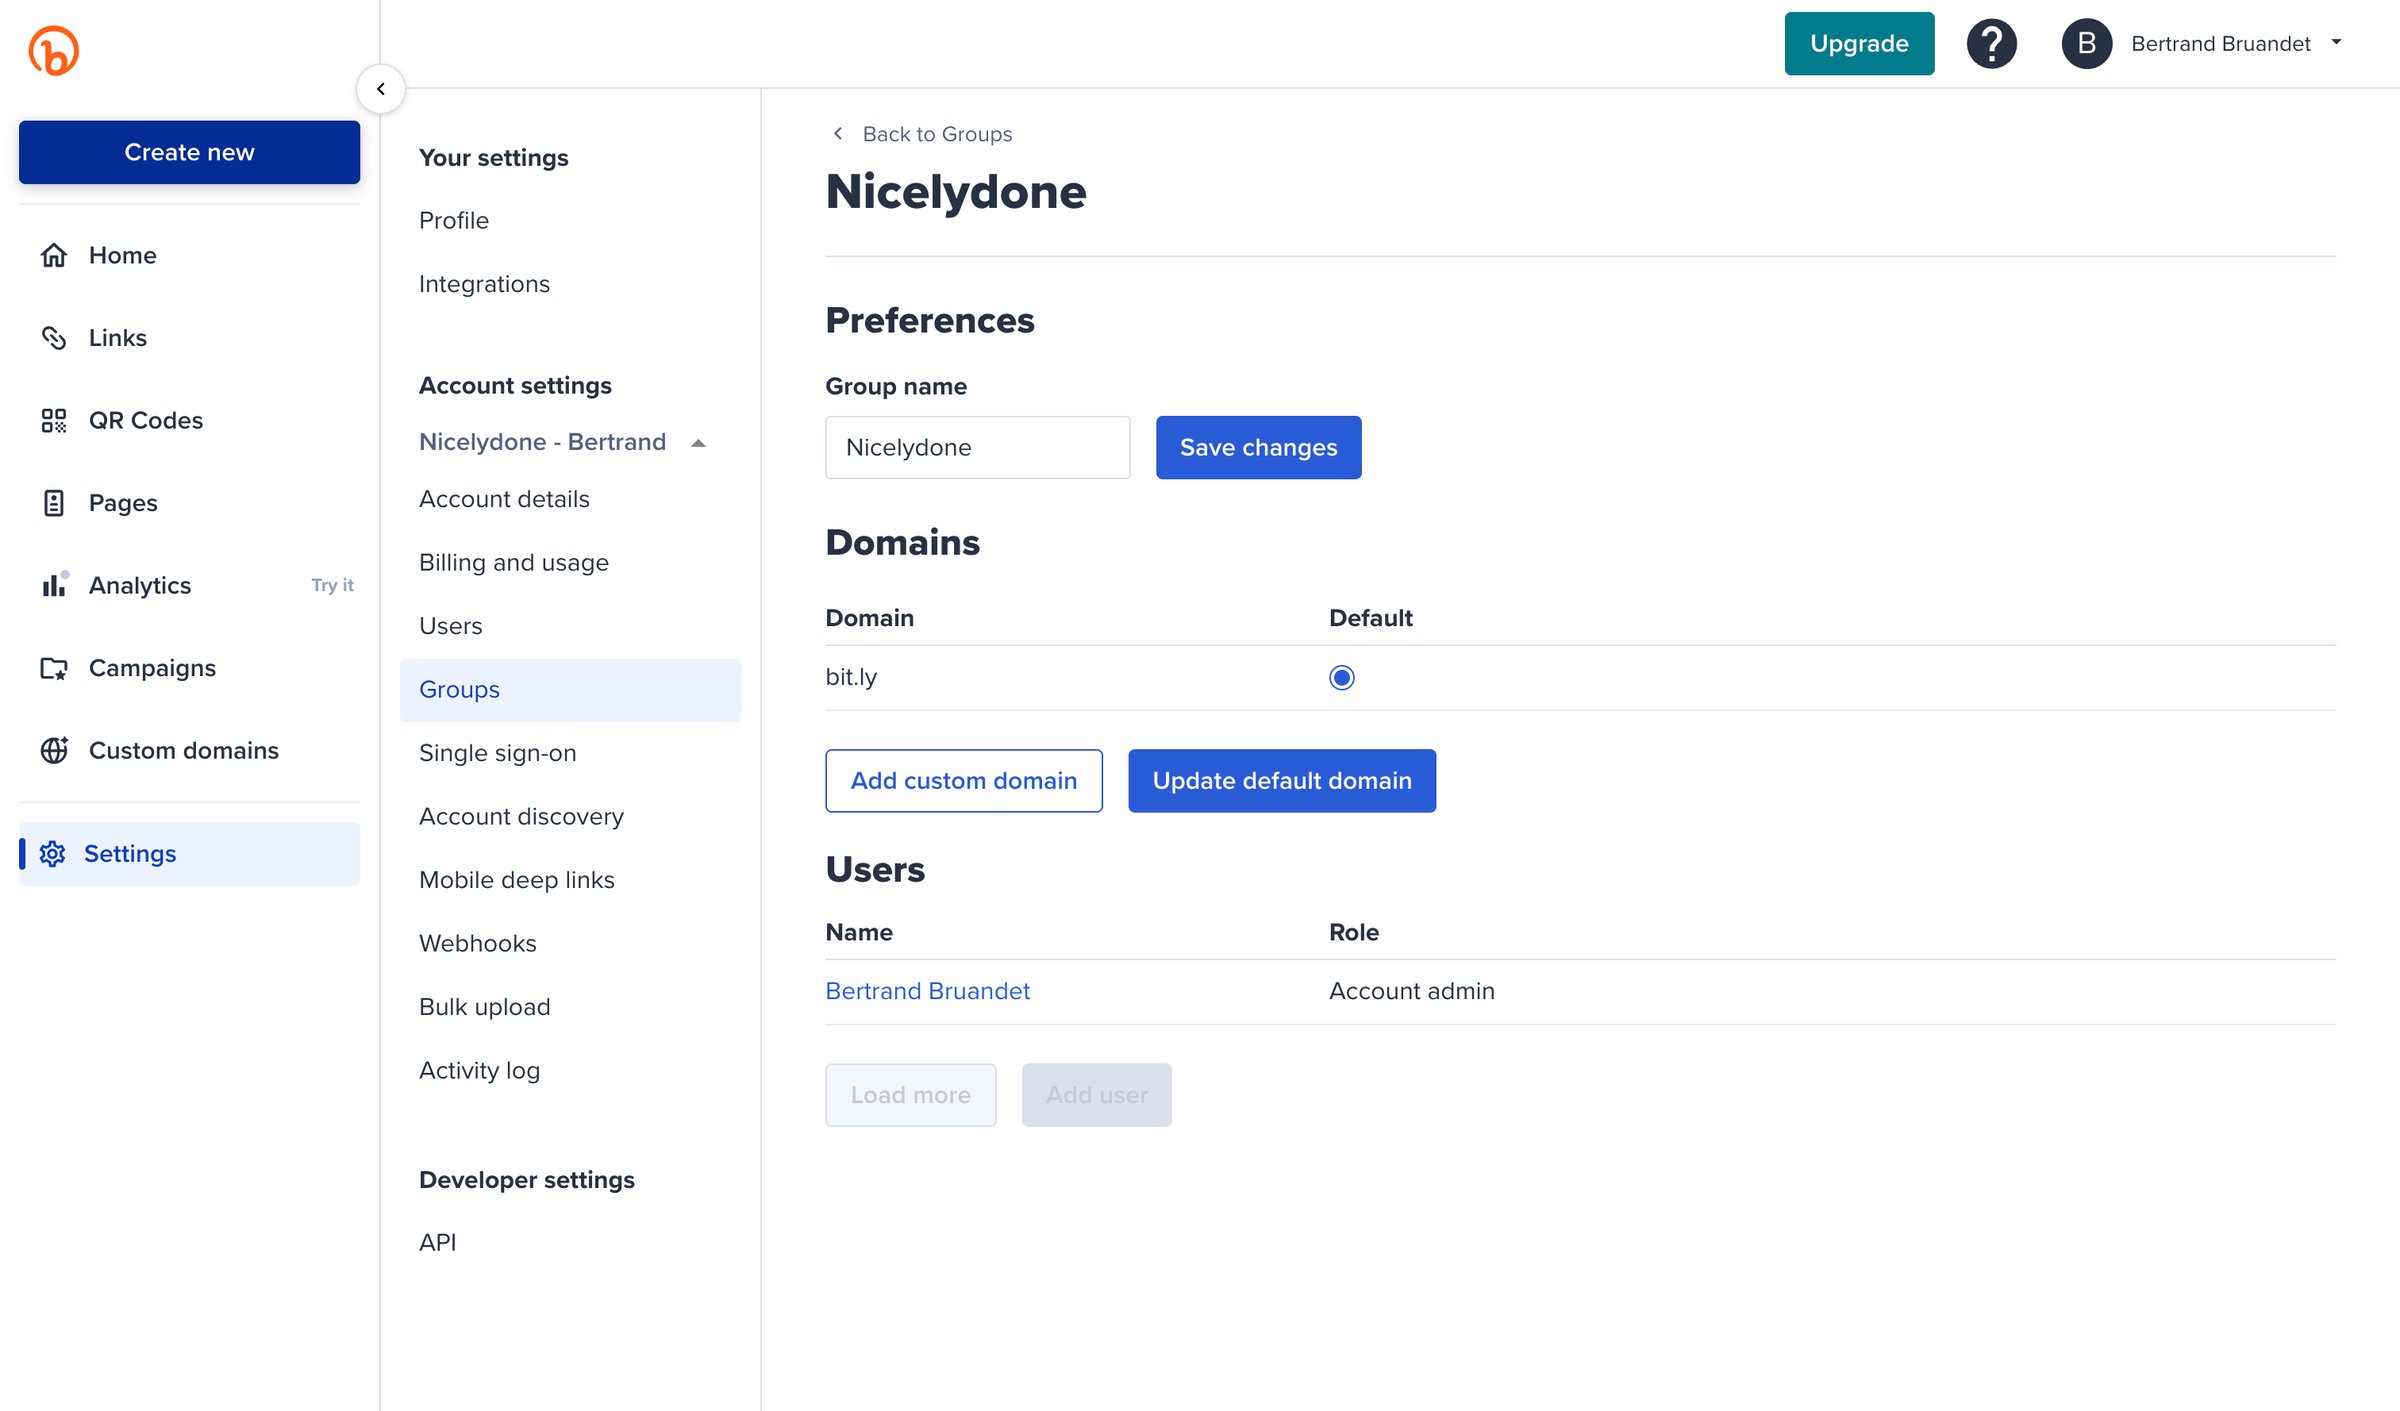Open Links via the chain icon
Viewport: 2400px width, 1411px height.
54,338
